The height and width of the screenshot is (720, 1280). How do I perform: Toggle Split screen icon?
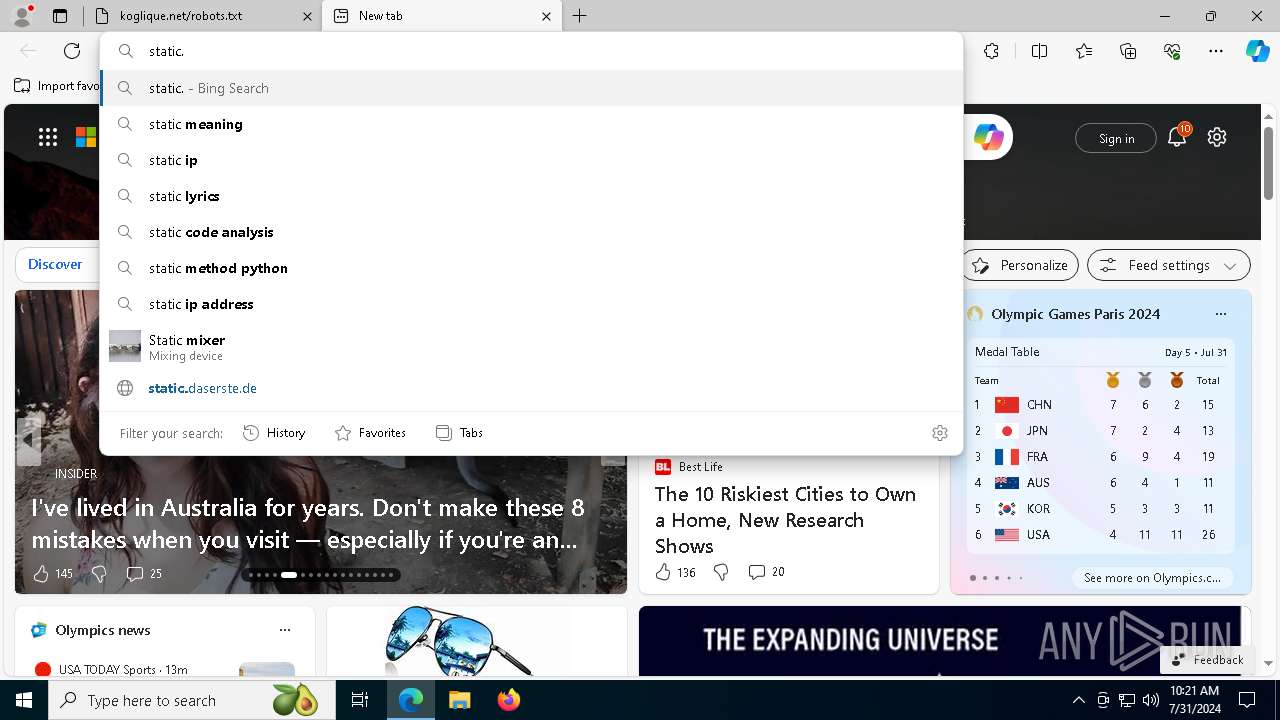[x=1039, y=51]
